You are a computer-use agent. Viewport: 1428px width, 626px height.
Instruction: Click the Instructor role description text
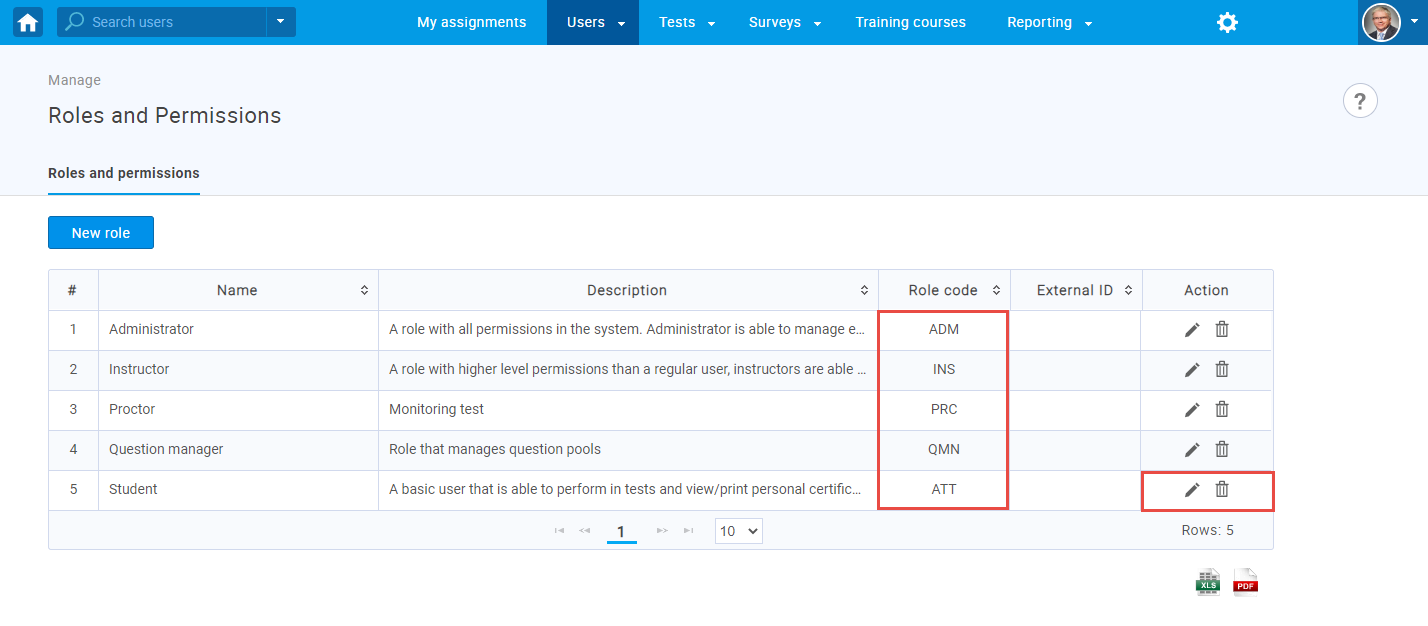tap(627, 369)
